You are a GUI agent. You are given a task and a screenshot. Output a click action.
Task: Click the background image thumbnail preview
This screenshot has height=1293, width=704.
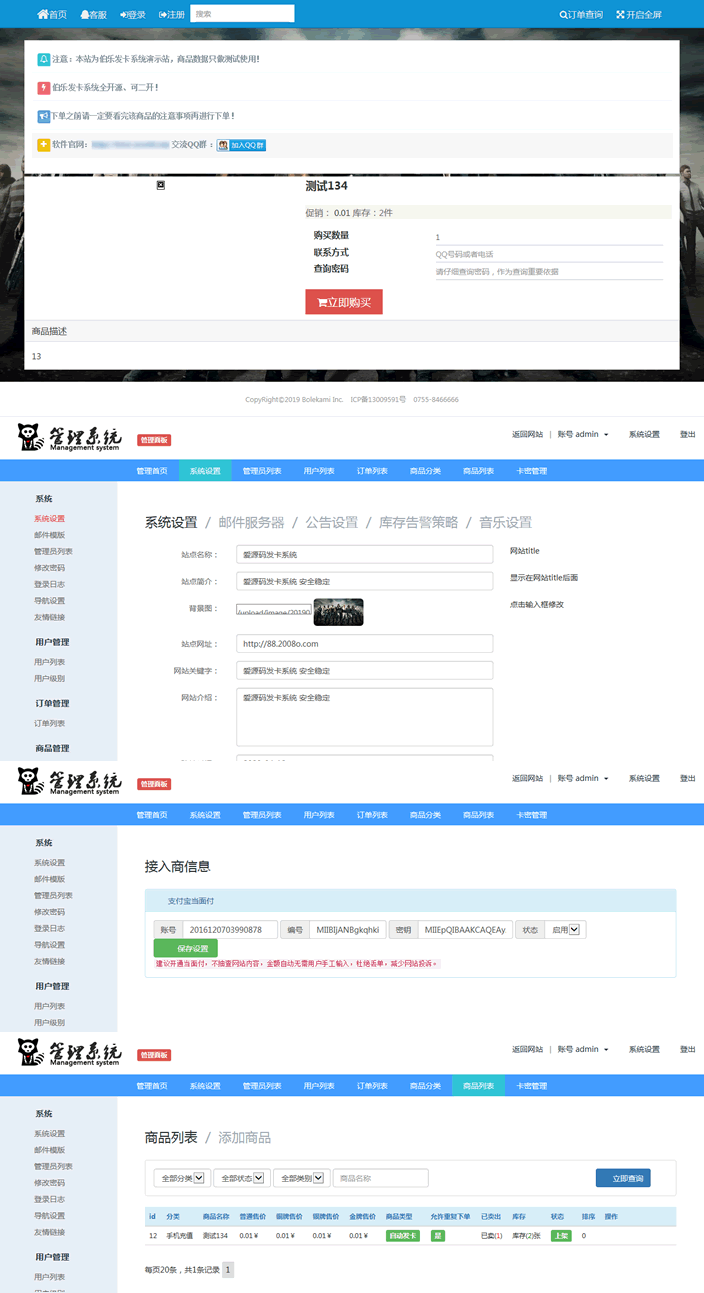(x=338, y=611)
